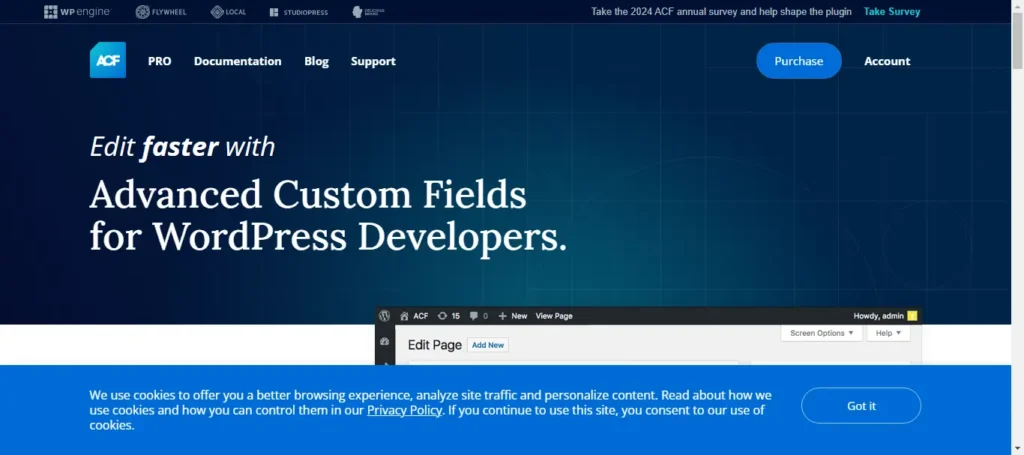Open Documentation in the navigation
Screen dimensions: 1024x455
pos(238,61)
